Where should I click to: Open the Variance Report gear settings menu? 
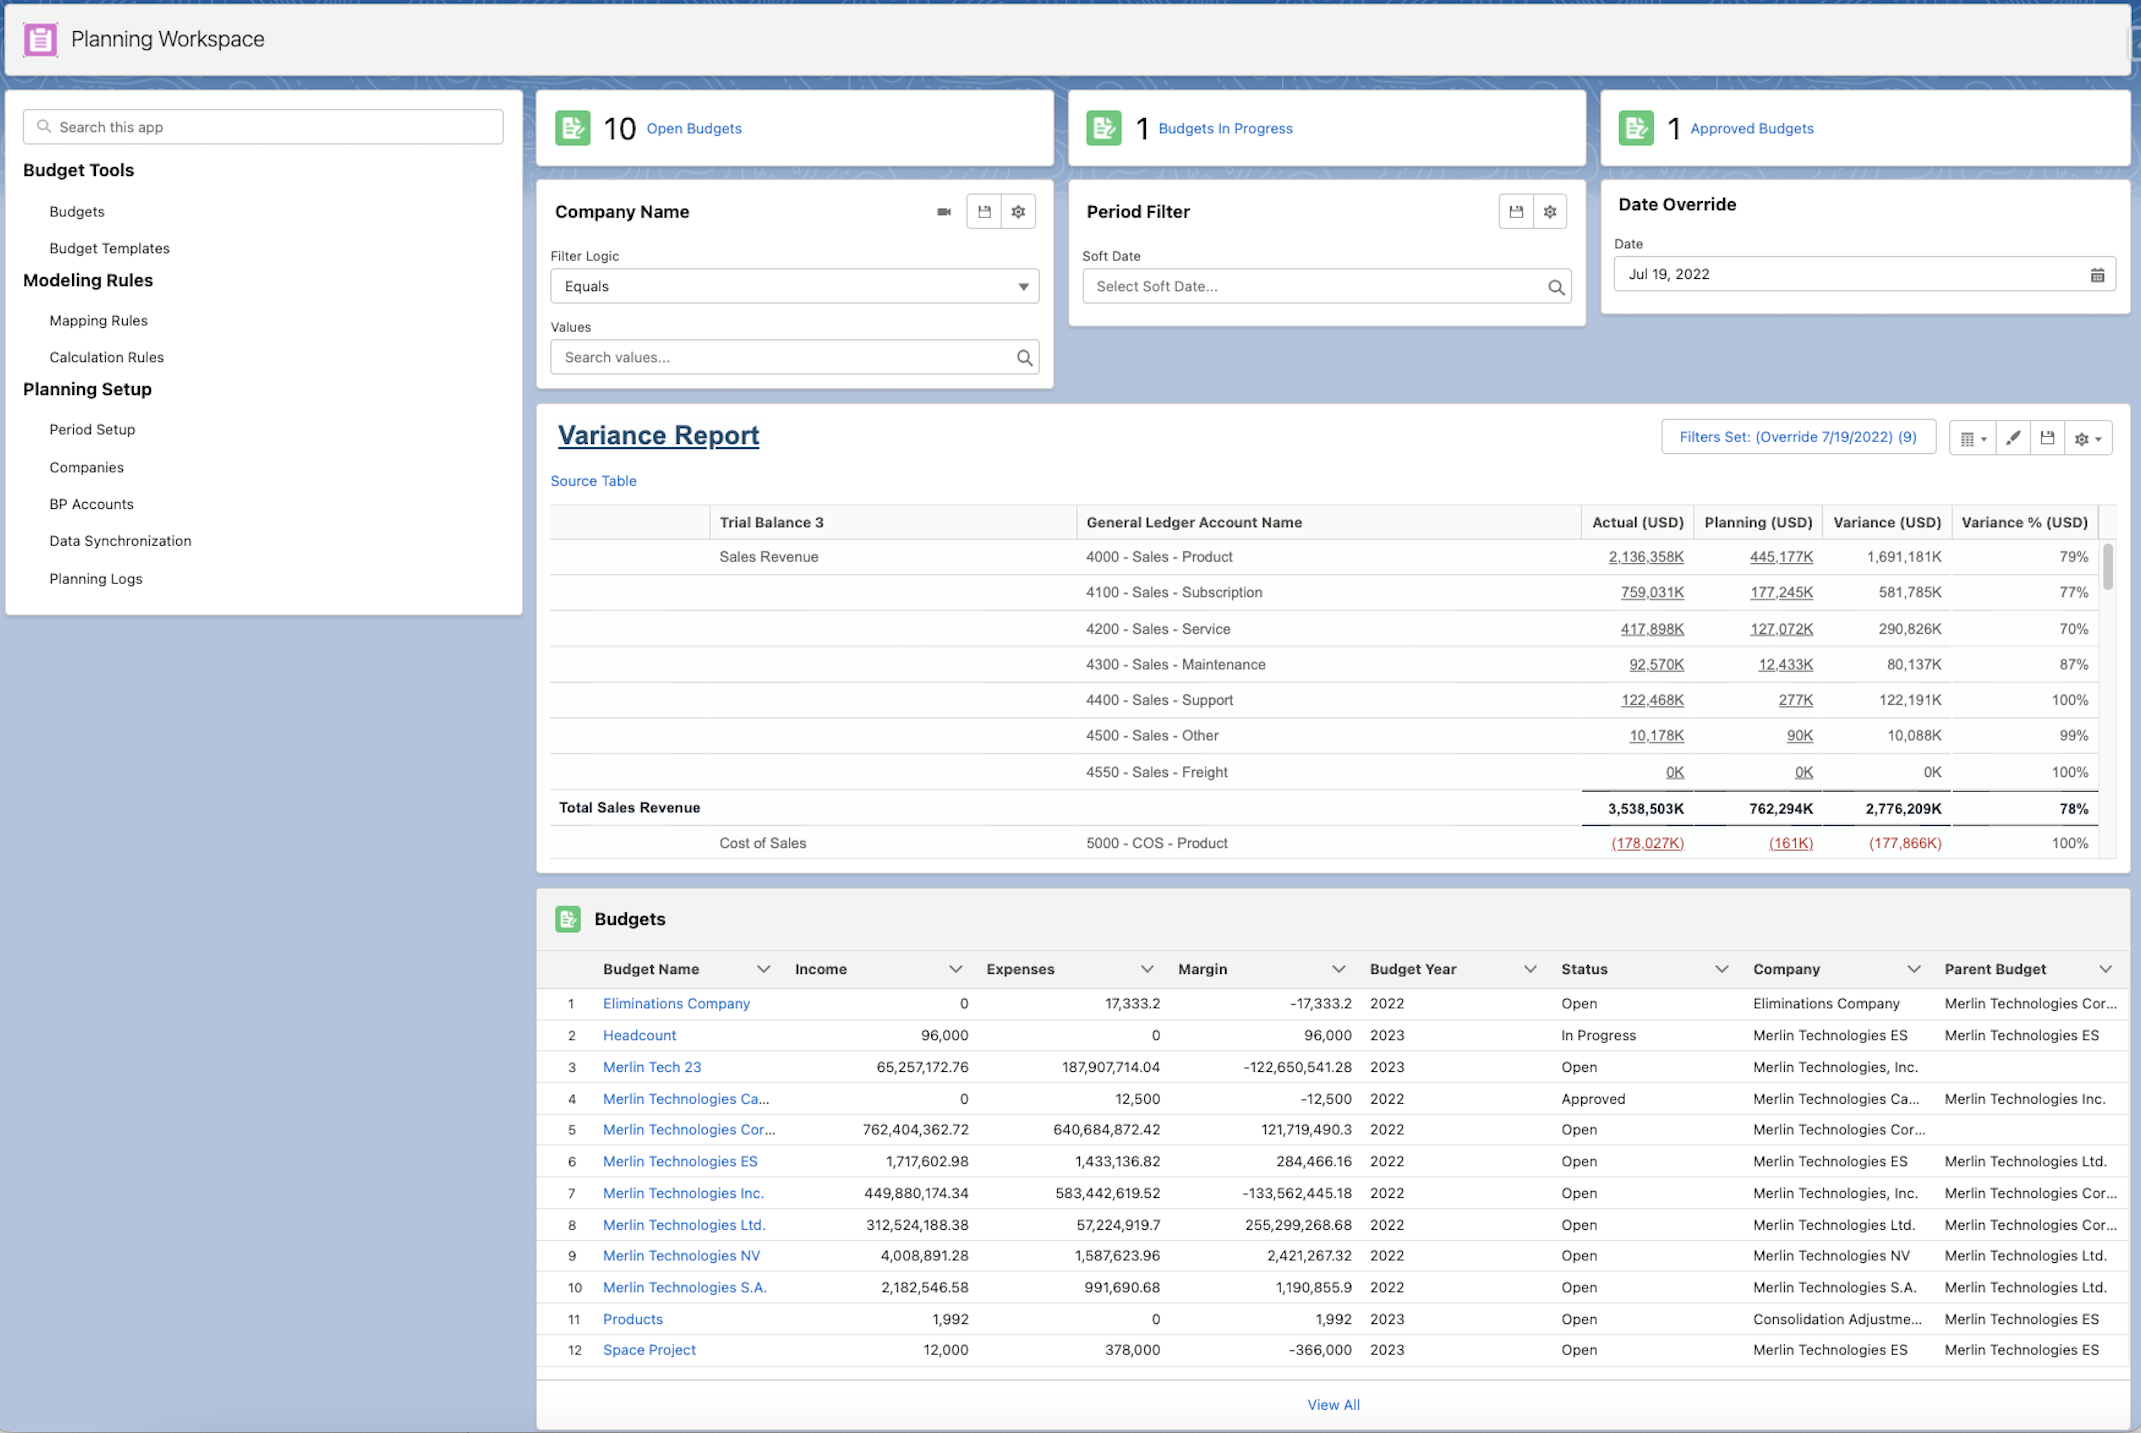click(x=2087, y=438)
